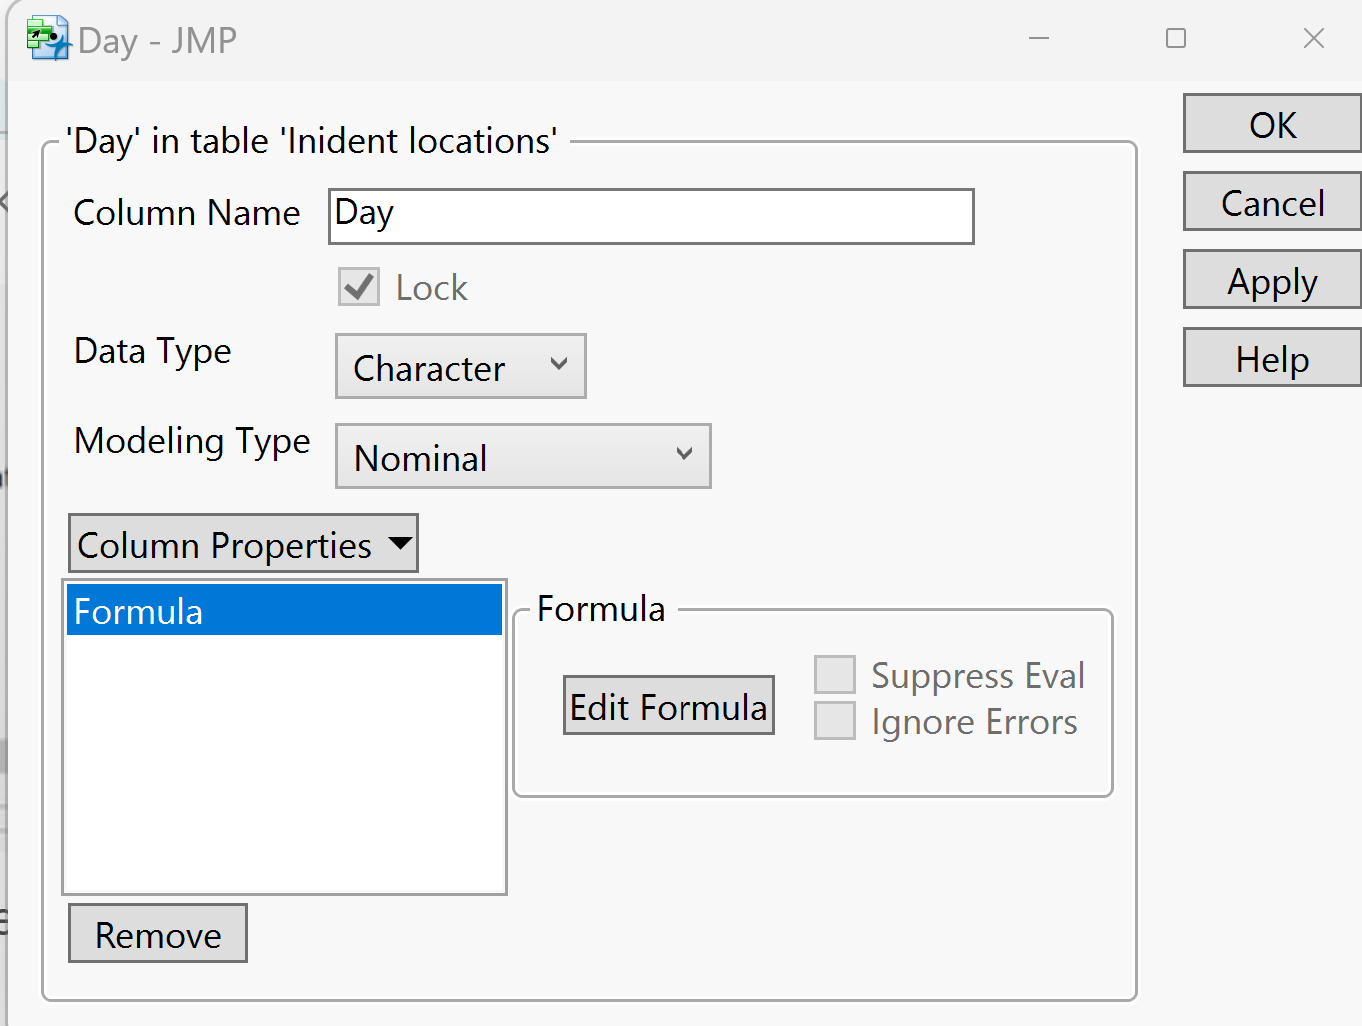Viewport: 1362px width, 1026px height.
Task: Enable the Ignore Errors checkbox
Action: coord(835,721)
